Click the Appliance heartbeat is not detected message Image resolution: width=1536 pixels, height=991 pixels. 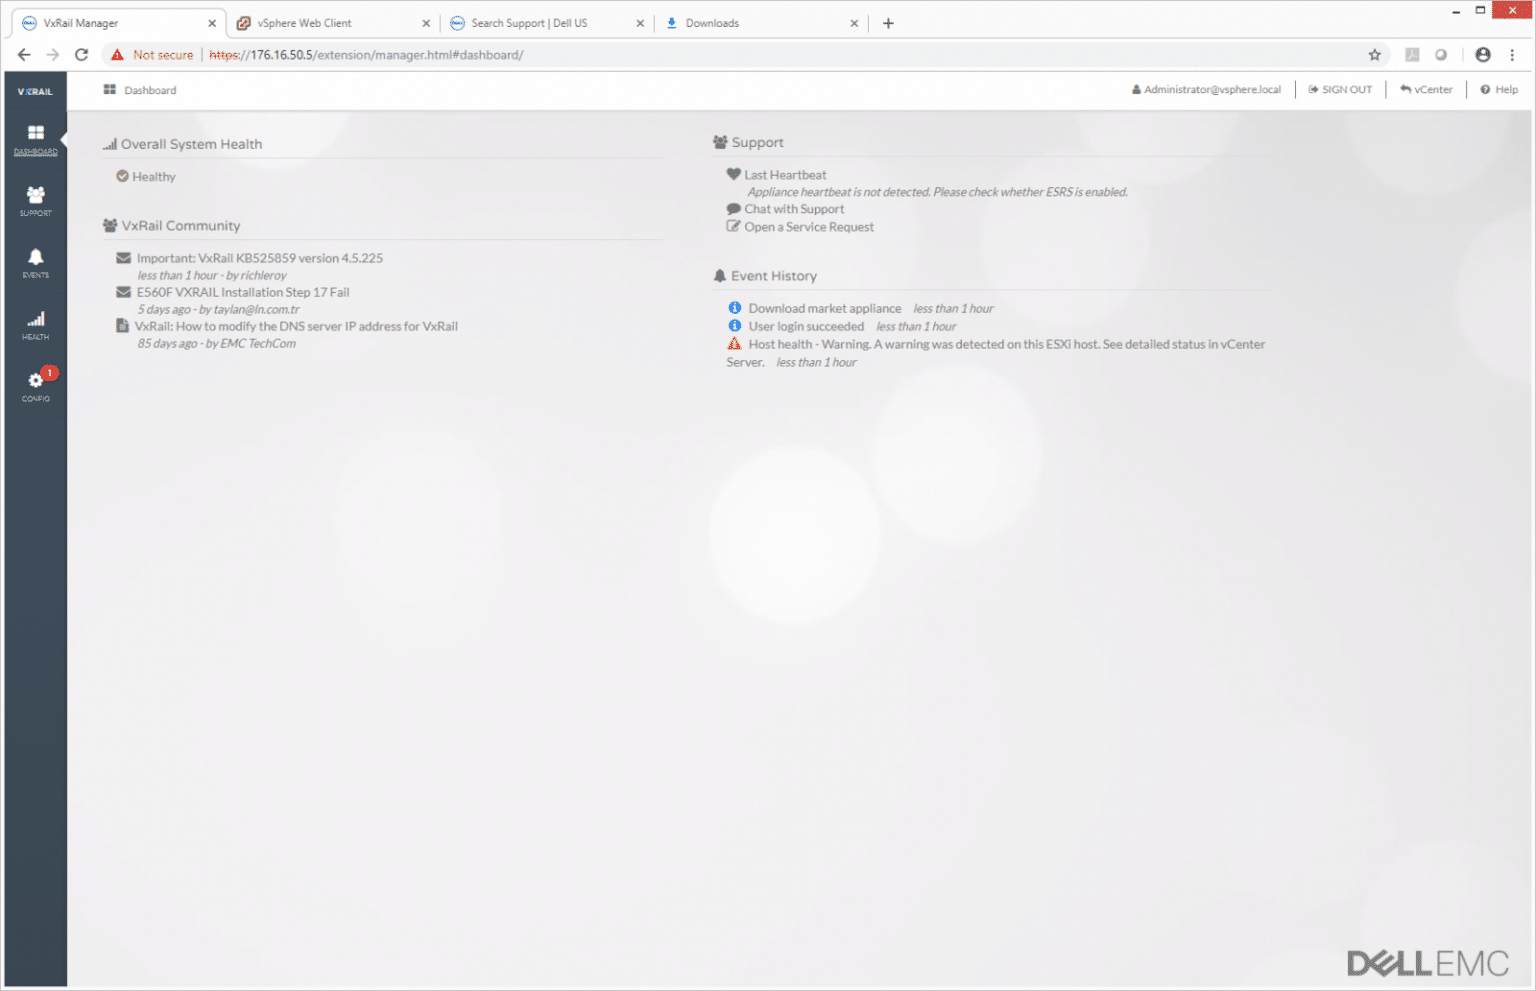(937, 192)
